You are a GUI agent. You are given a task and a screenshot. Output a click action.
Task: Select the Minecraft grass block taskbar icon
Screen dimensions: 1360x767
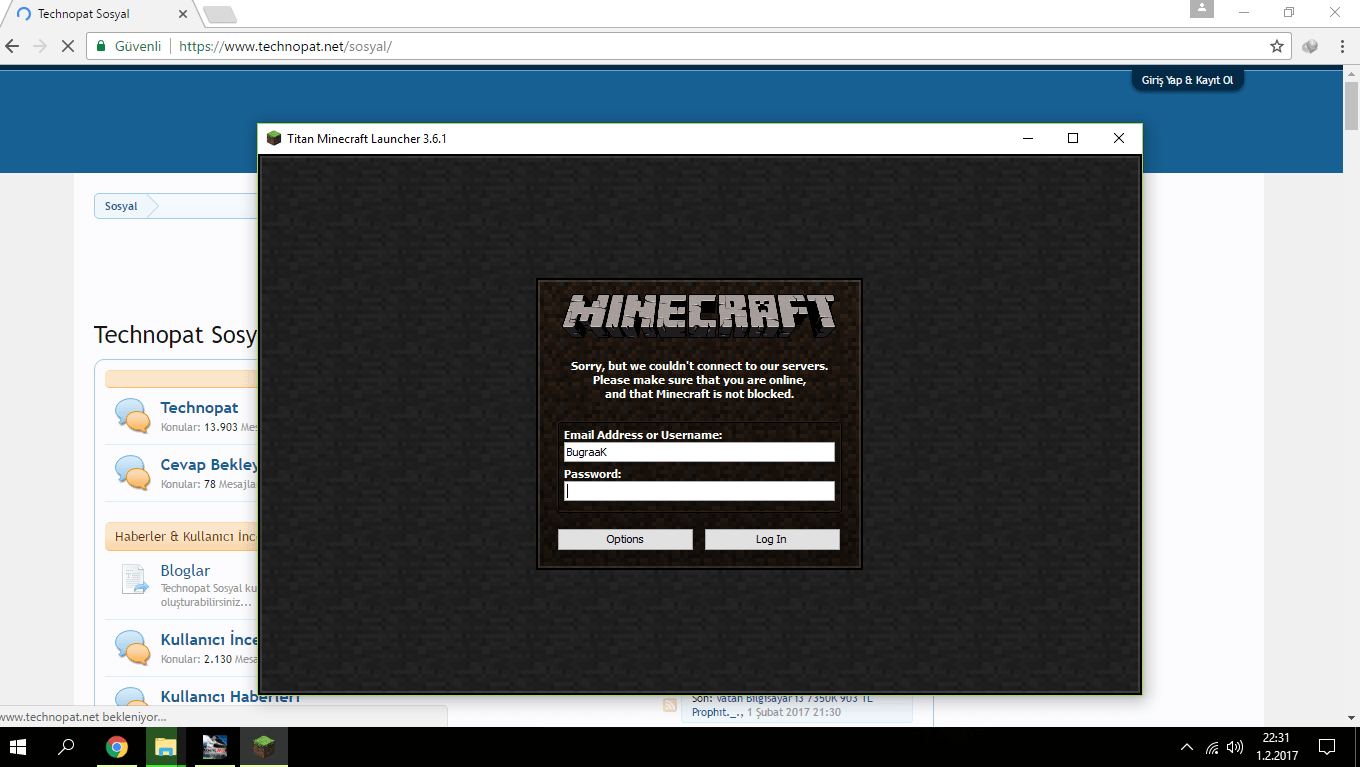264,747
